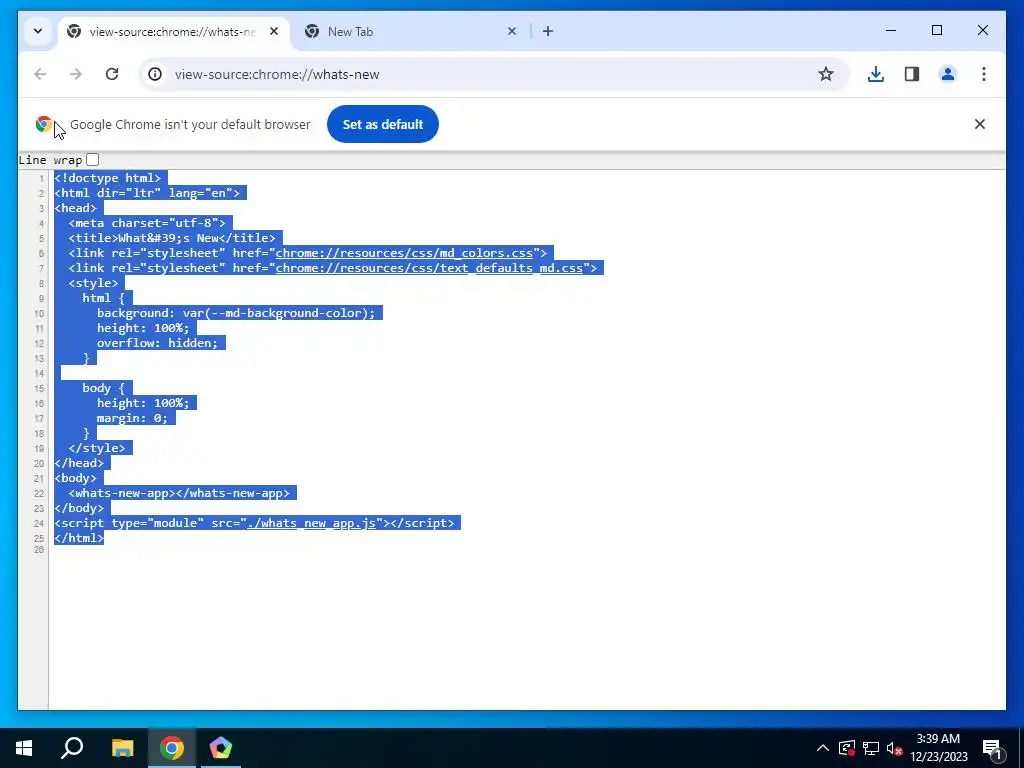Open the notification center icon

click(x=992, y=748)
